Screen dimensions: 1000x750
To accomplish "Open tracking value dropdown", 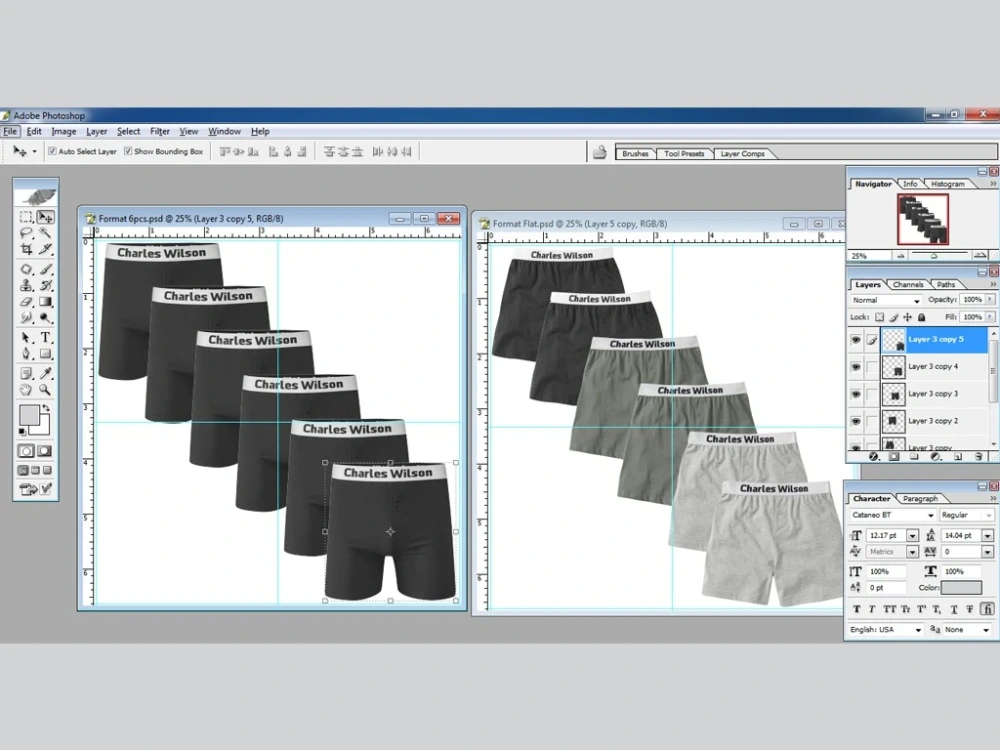I will click(988, 552).
